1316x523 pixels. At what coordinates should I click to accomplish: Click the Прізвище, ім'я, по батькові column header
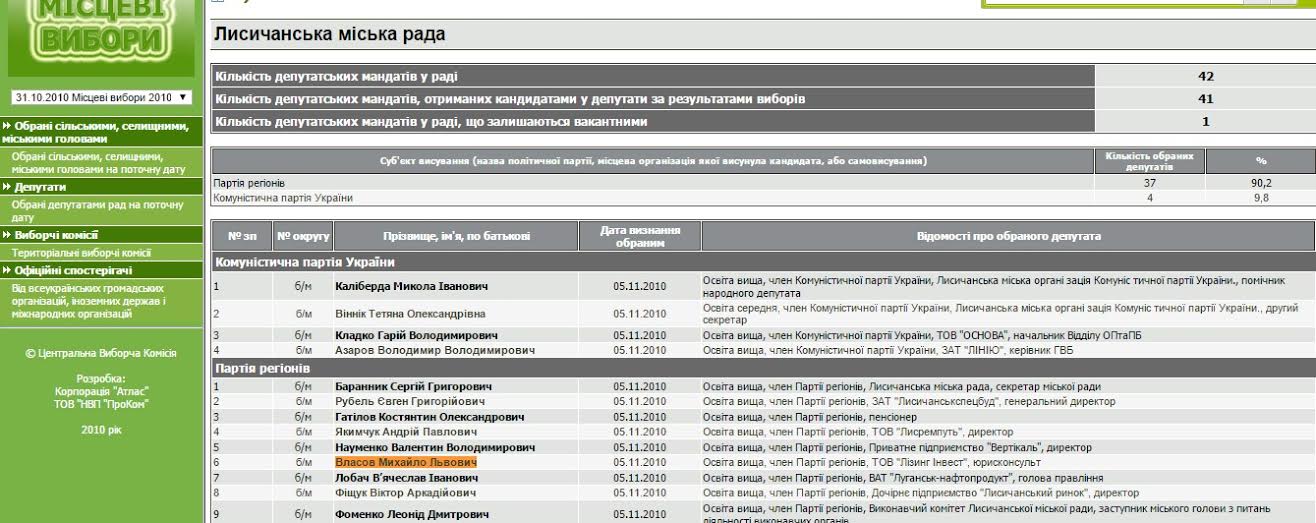456,237
